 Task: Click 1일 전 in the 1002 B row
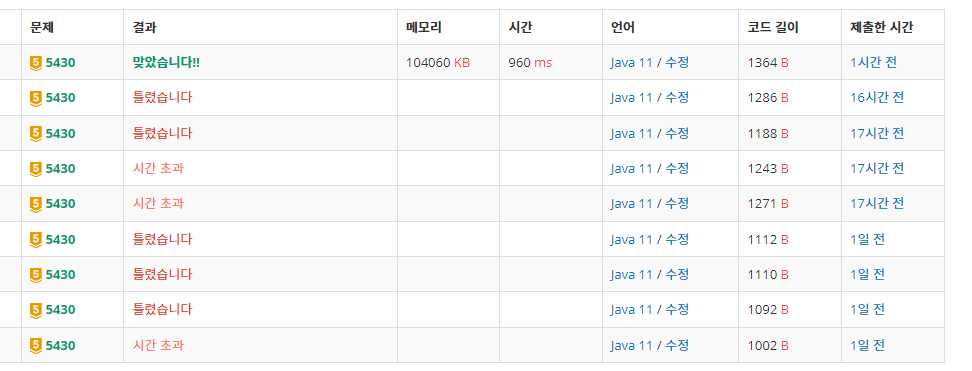(868, 346)
